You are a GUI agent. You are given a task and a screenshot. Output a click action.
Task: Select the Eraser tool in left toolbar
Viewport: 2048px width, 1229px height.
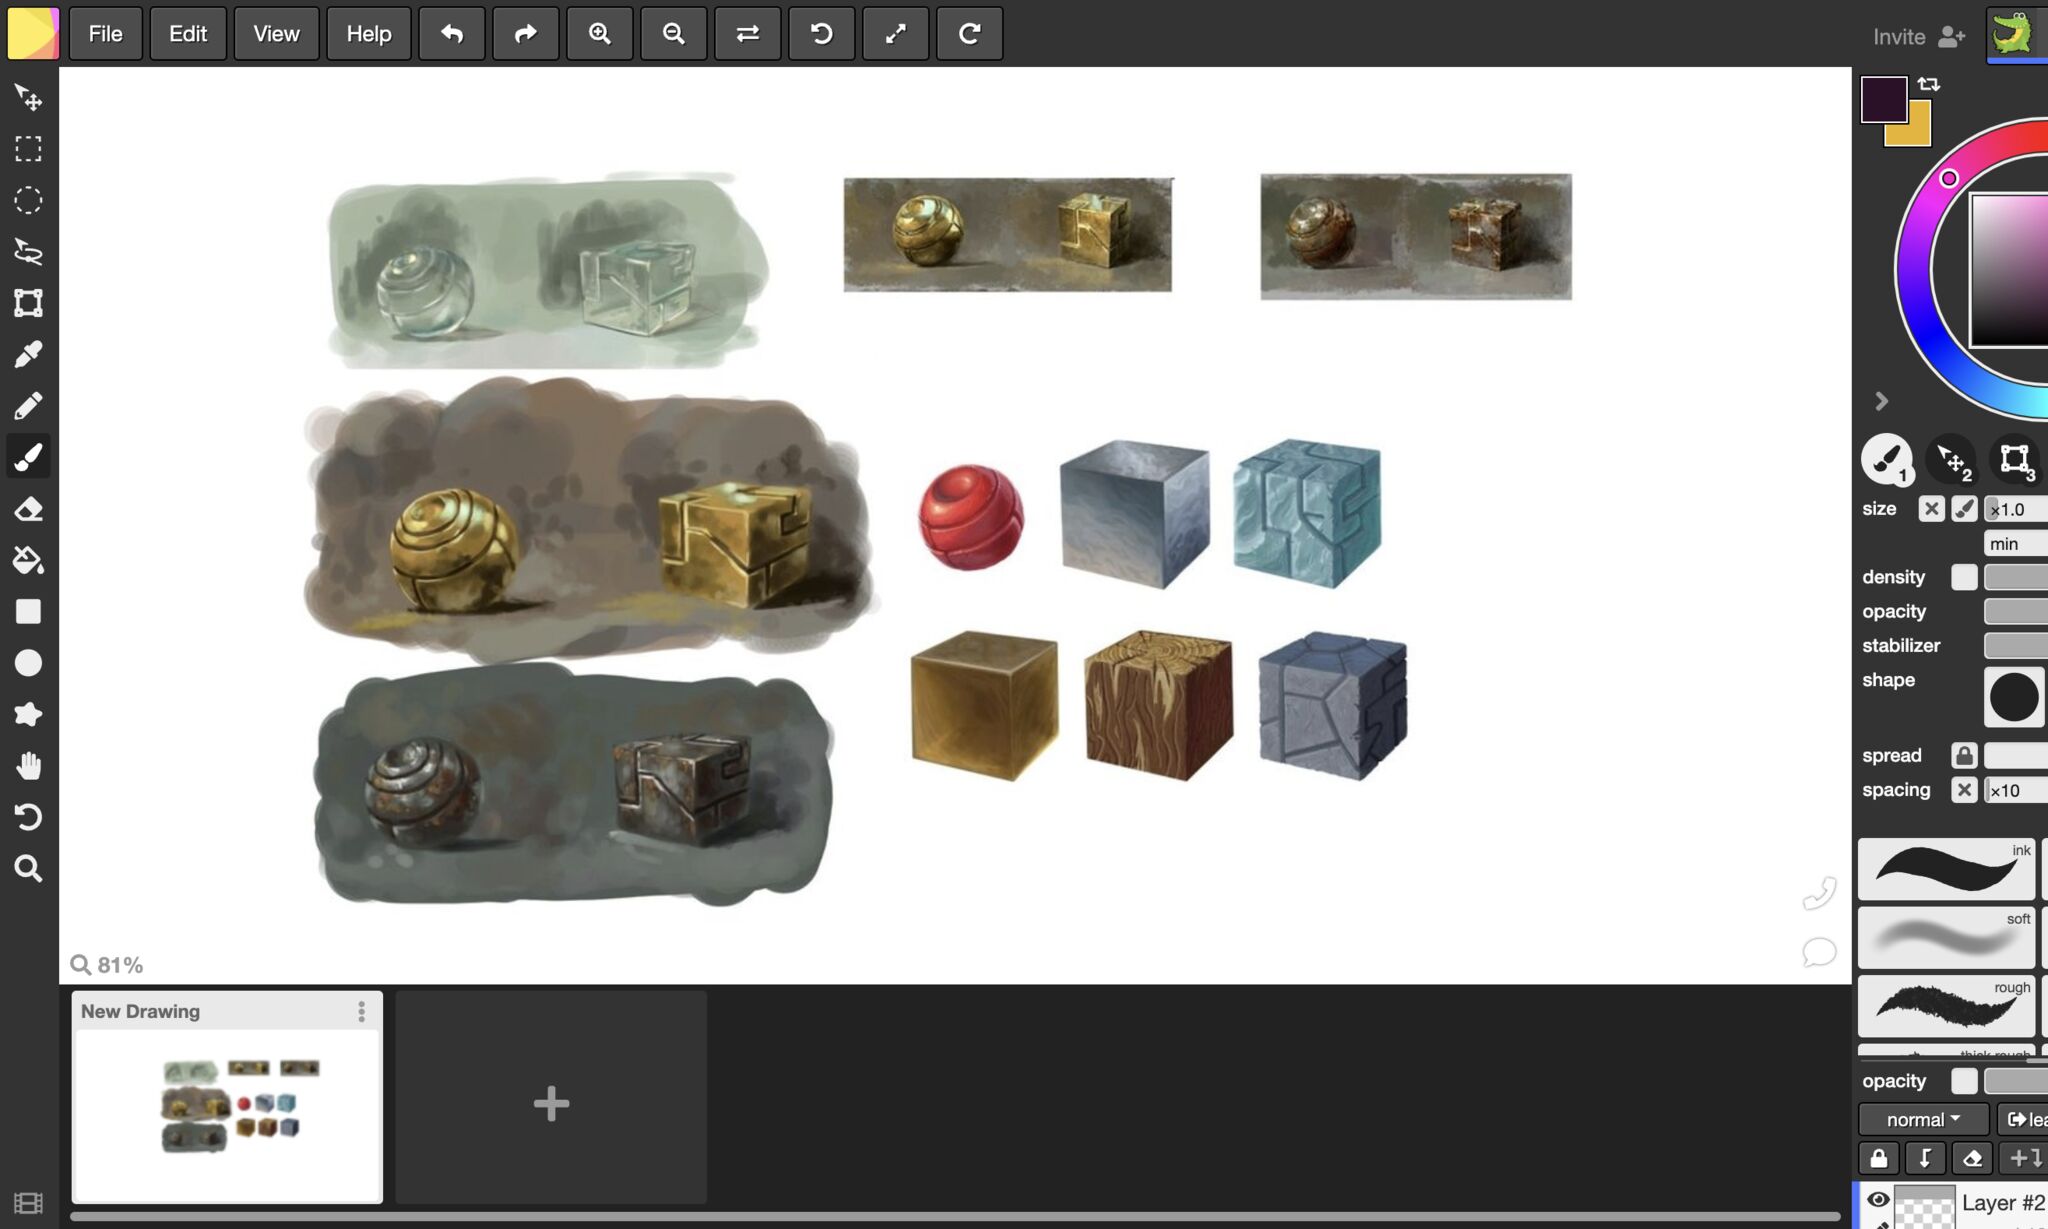click(x=28, y=509)
